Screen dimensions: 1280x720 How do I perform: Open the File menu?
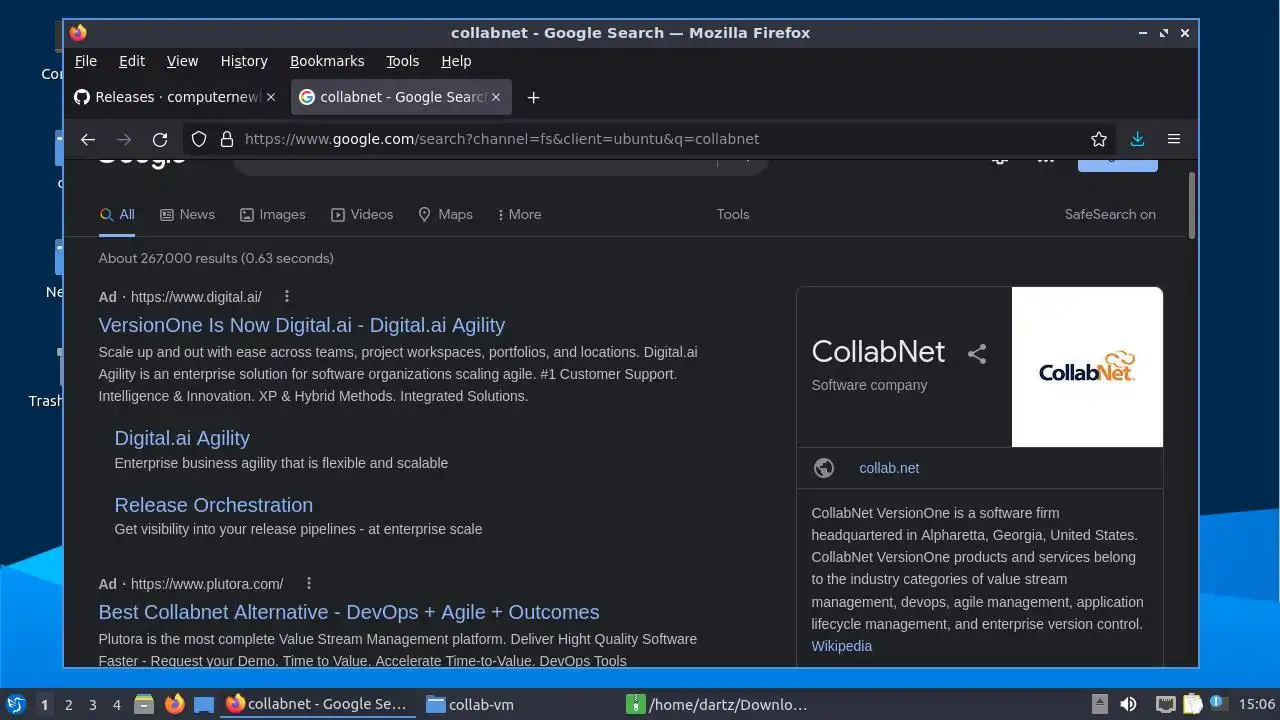point(86,61)
